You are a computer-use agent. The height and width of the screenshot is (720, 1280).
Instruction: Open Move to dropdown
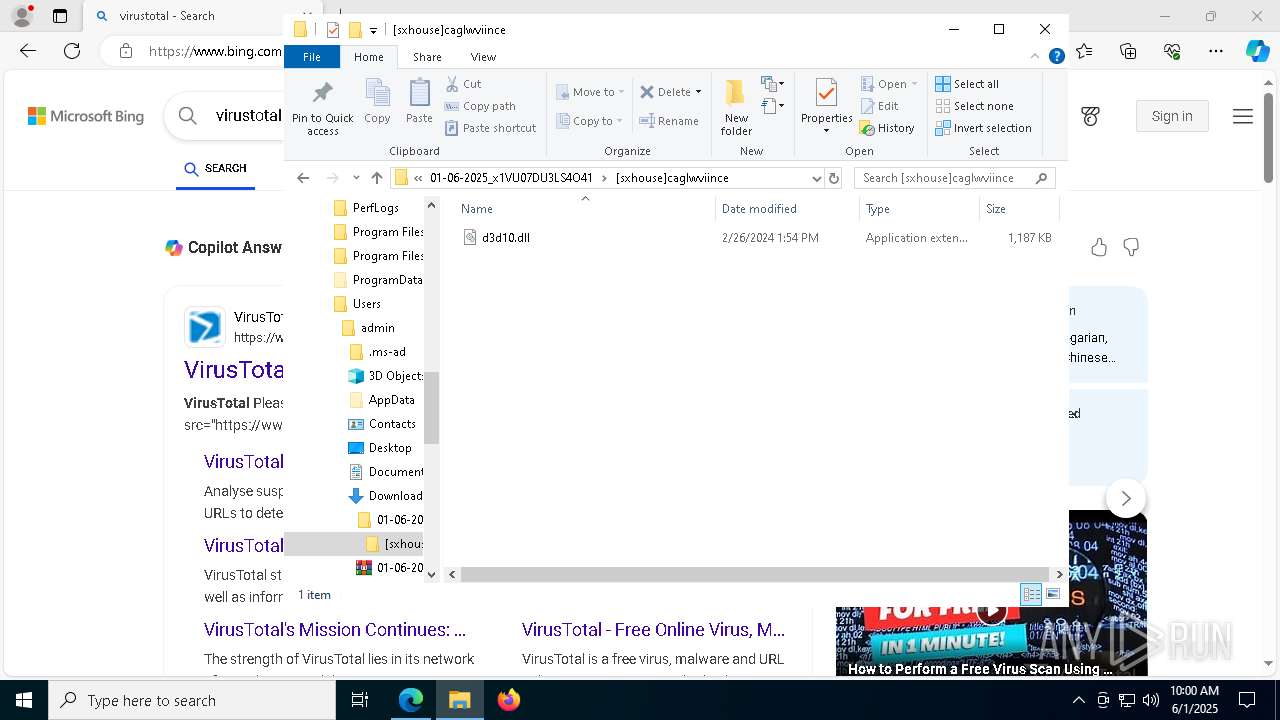pos(590,92)
